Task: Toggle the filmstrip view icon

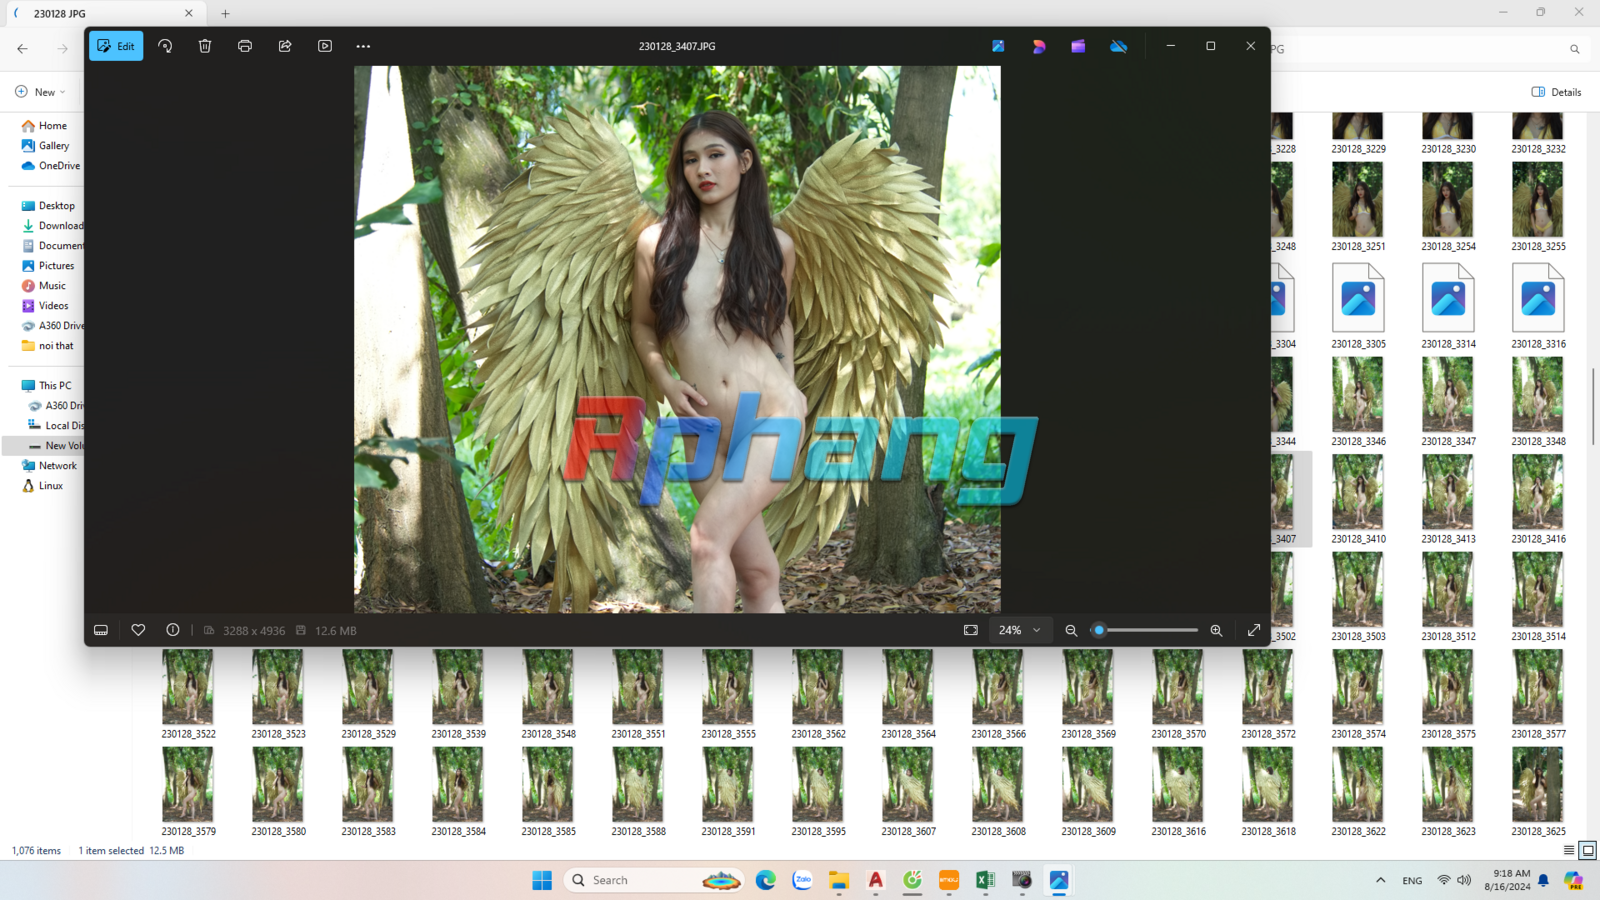Action: tap(101, 630)
